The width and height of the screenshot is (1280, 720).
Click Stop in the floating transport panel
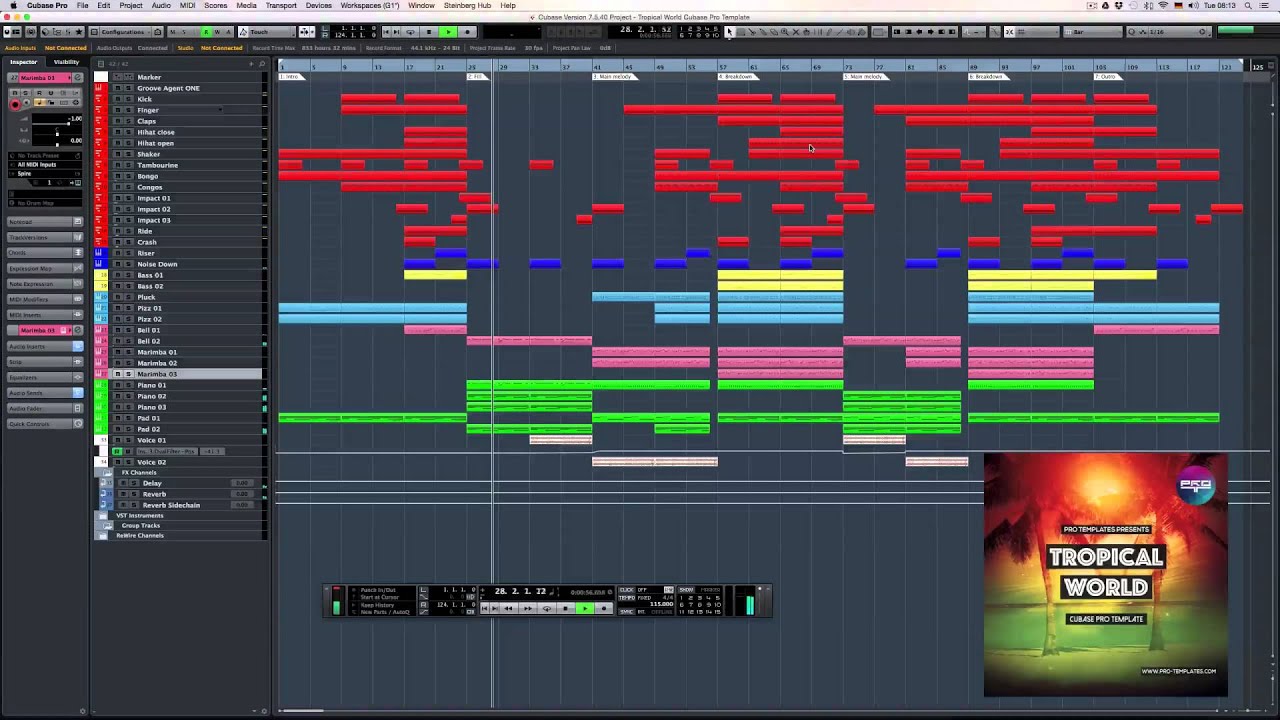[x=566, y=608]
